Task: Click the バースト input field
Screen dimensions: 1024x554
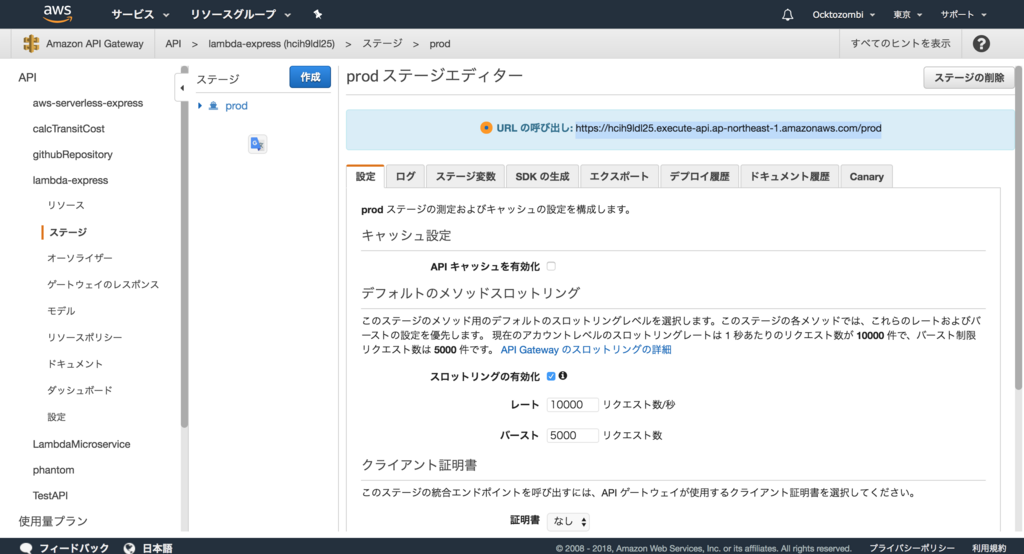Action: pyautogui.click(x=572, y=435)
